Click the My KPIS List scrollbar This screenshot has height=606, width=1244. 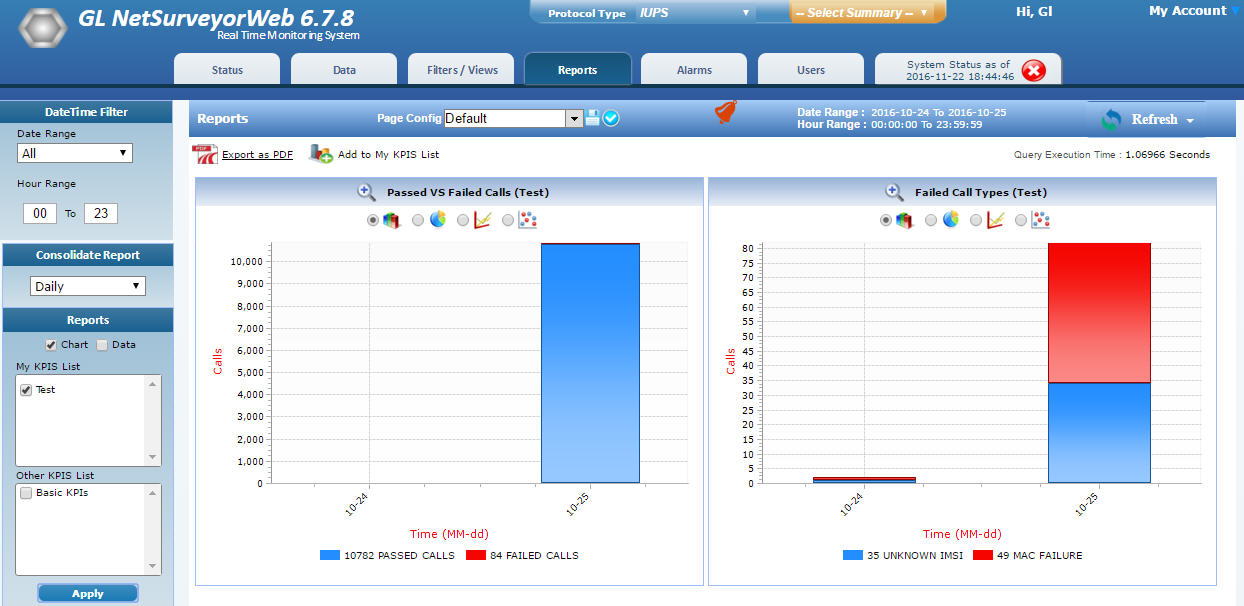click(x=154, y=420)
